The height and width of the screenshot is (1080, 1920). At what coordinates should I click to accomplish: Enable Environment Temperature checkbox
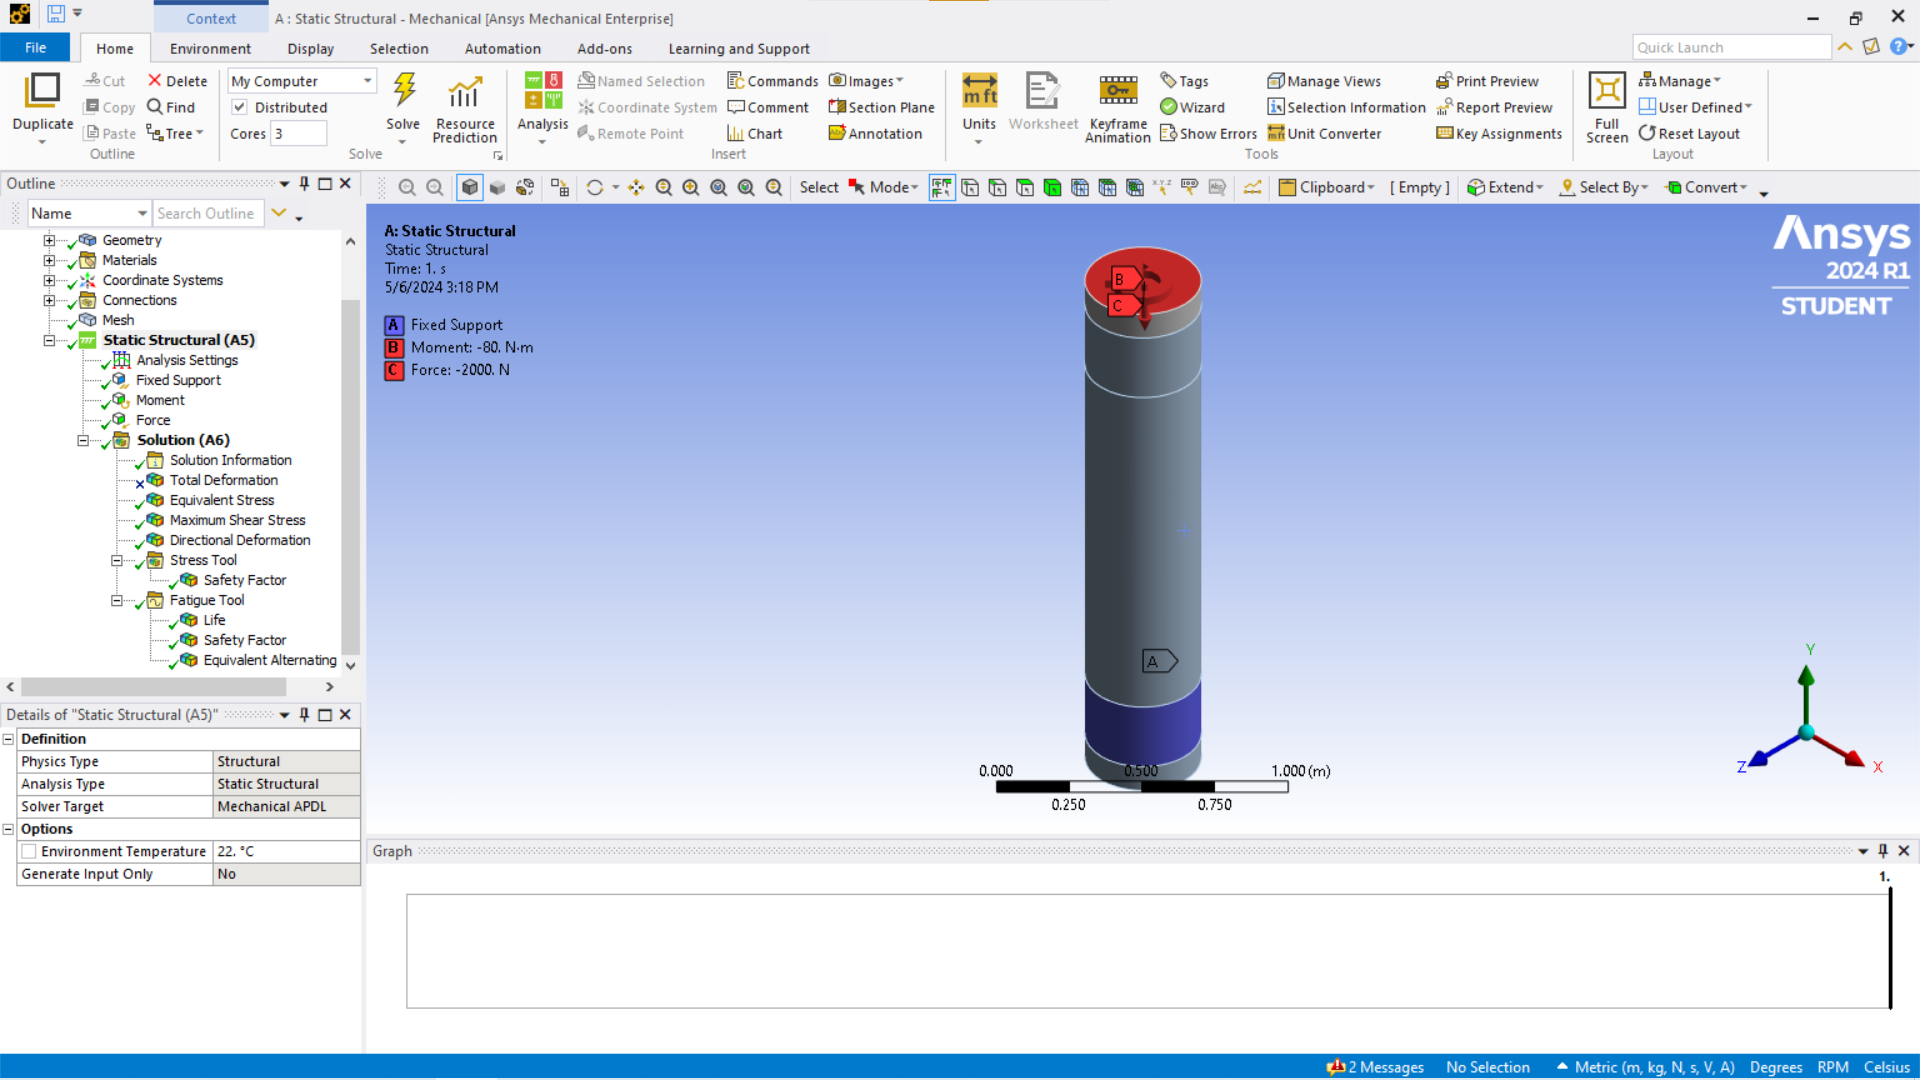(x=29, y=851)
